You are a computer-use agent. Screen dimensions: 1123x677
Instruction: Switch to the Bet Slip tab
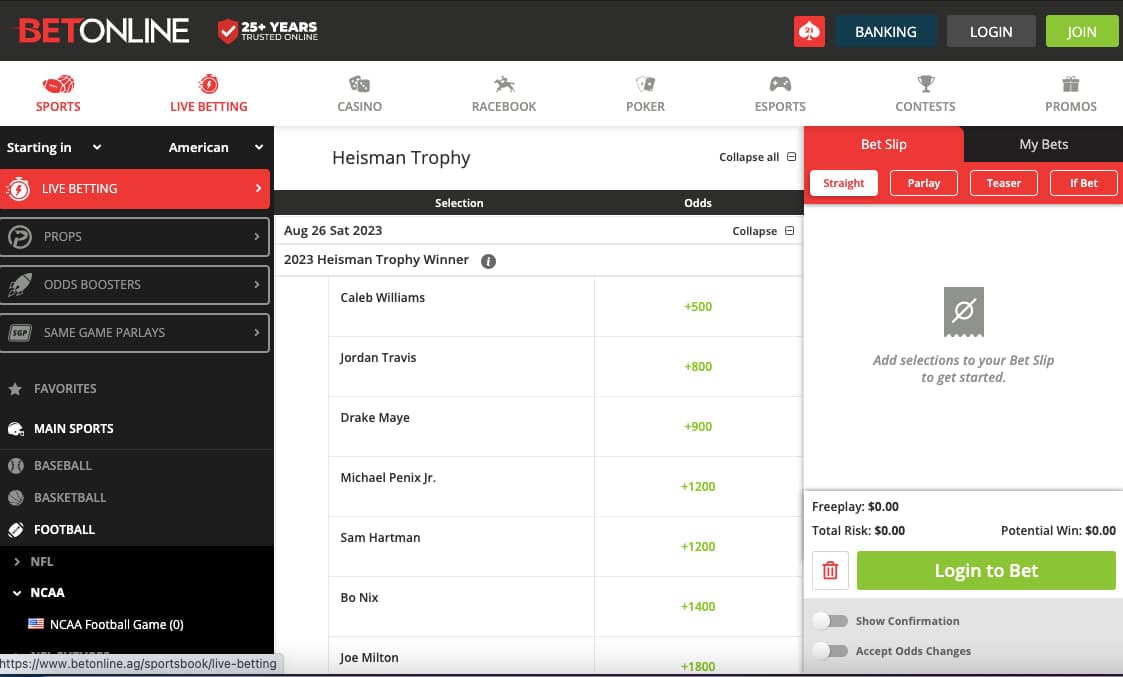tap(884, 144)
